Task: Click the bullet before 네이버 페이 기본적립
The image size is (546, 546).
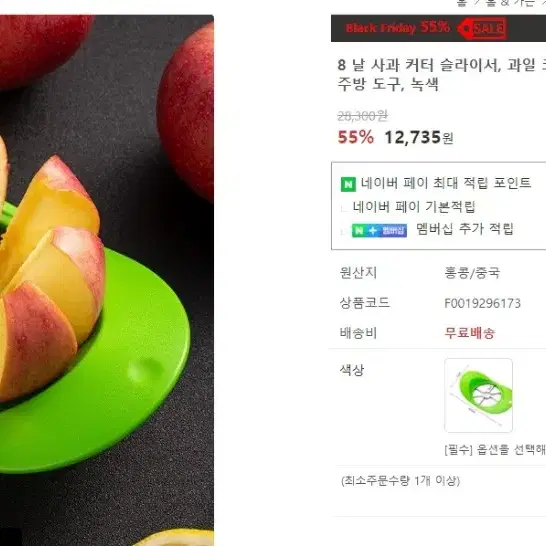Action: [x=344, y=209]
